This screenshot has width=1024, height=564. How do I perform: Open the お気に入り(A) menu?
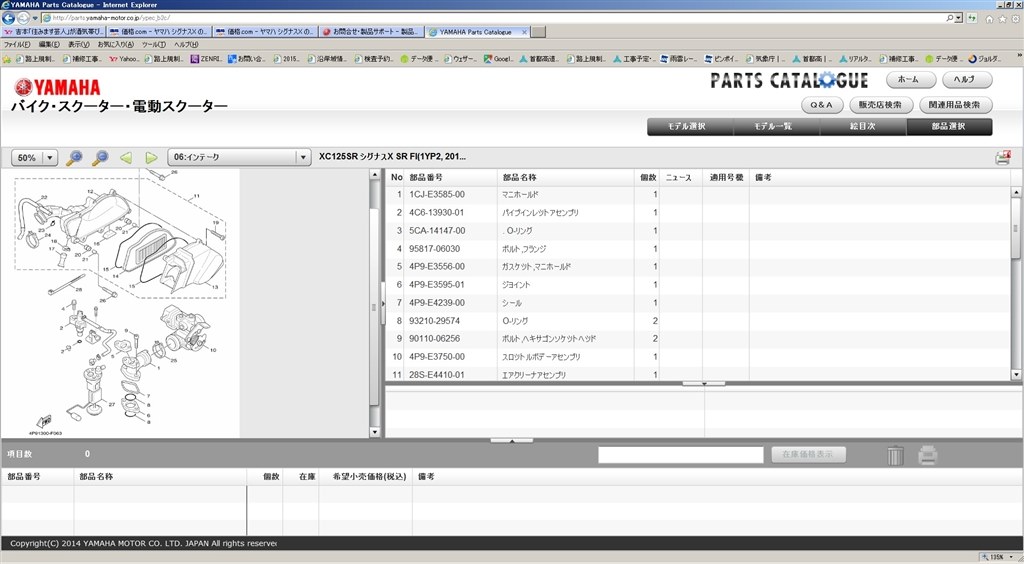tap(116, 44)
